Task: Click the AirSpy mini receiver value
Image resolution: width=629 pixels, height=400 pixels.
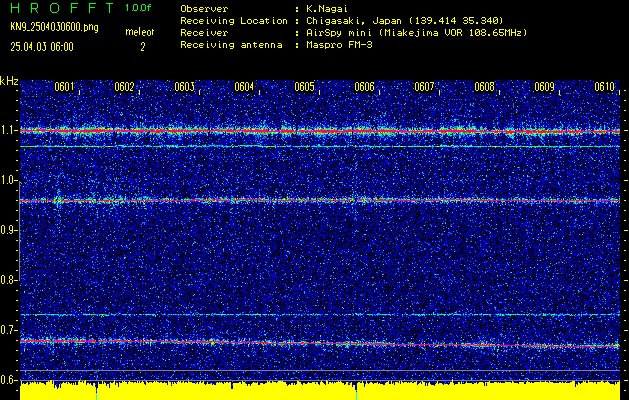Action: coord(416,33)
